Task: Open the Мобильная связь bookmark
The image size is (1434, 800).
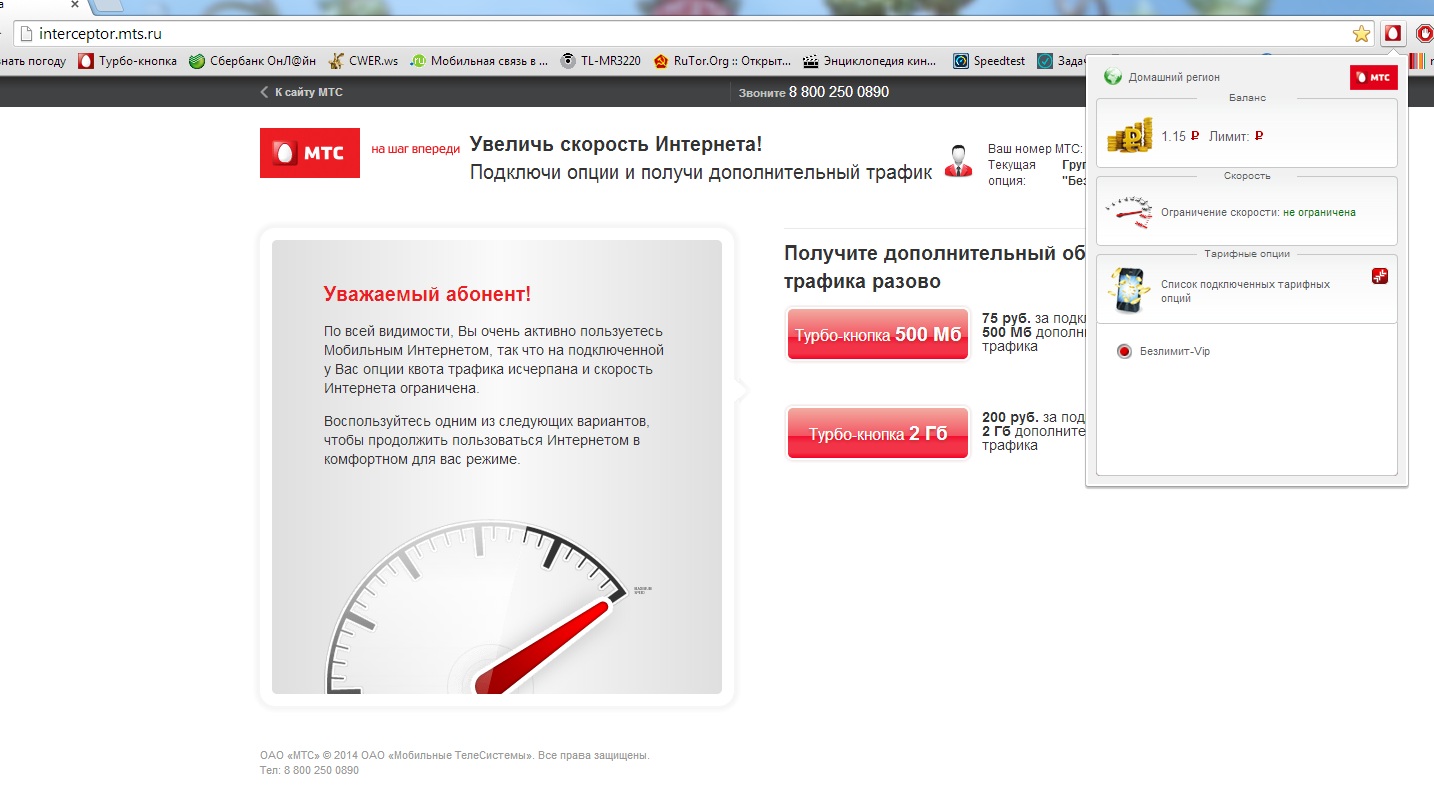Action: tap(479, 61)
